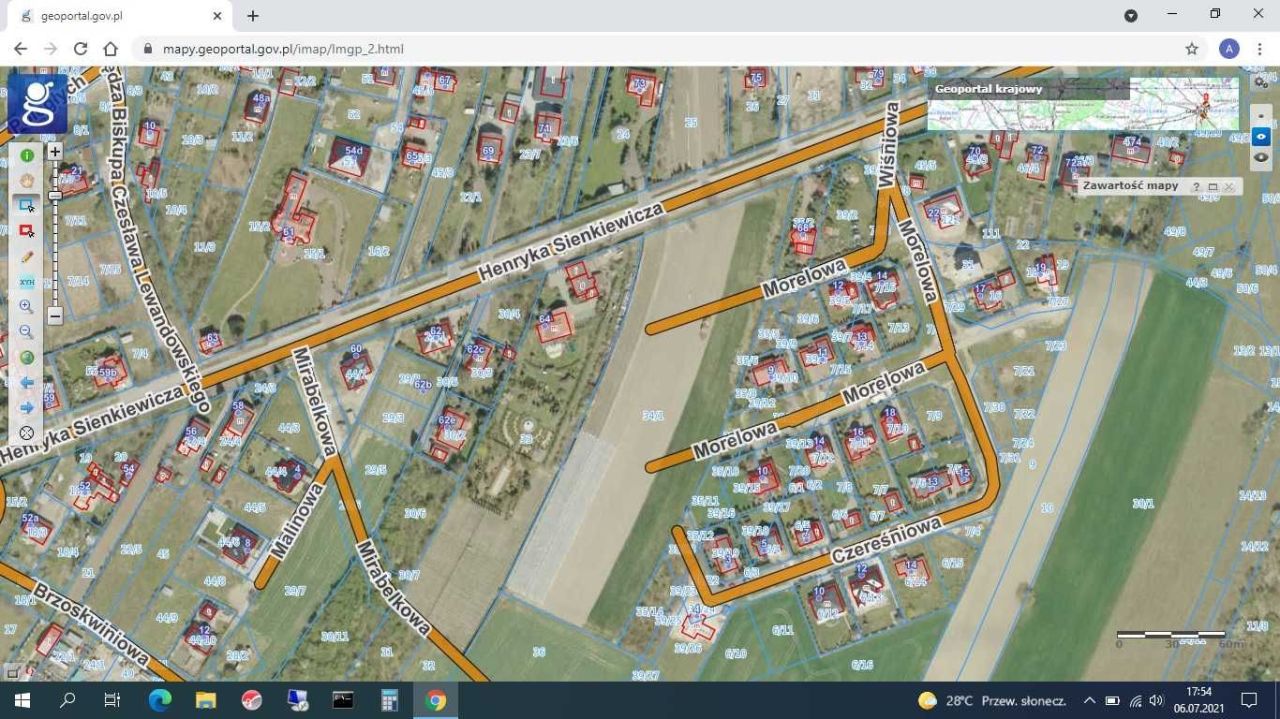Viewport: 1280px width, 719px height.
Task: Open the volume control in system tray
Action: point(1157,700)
